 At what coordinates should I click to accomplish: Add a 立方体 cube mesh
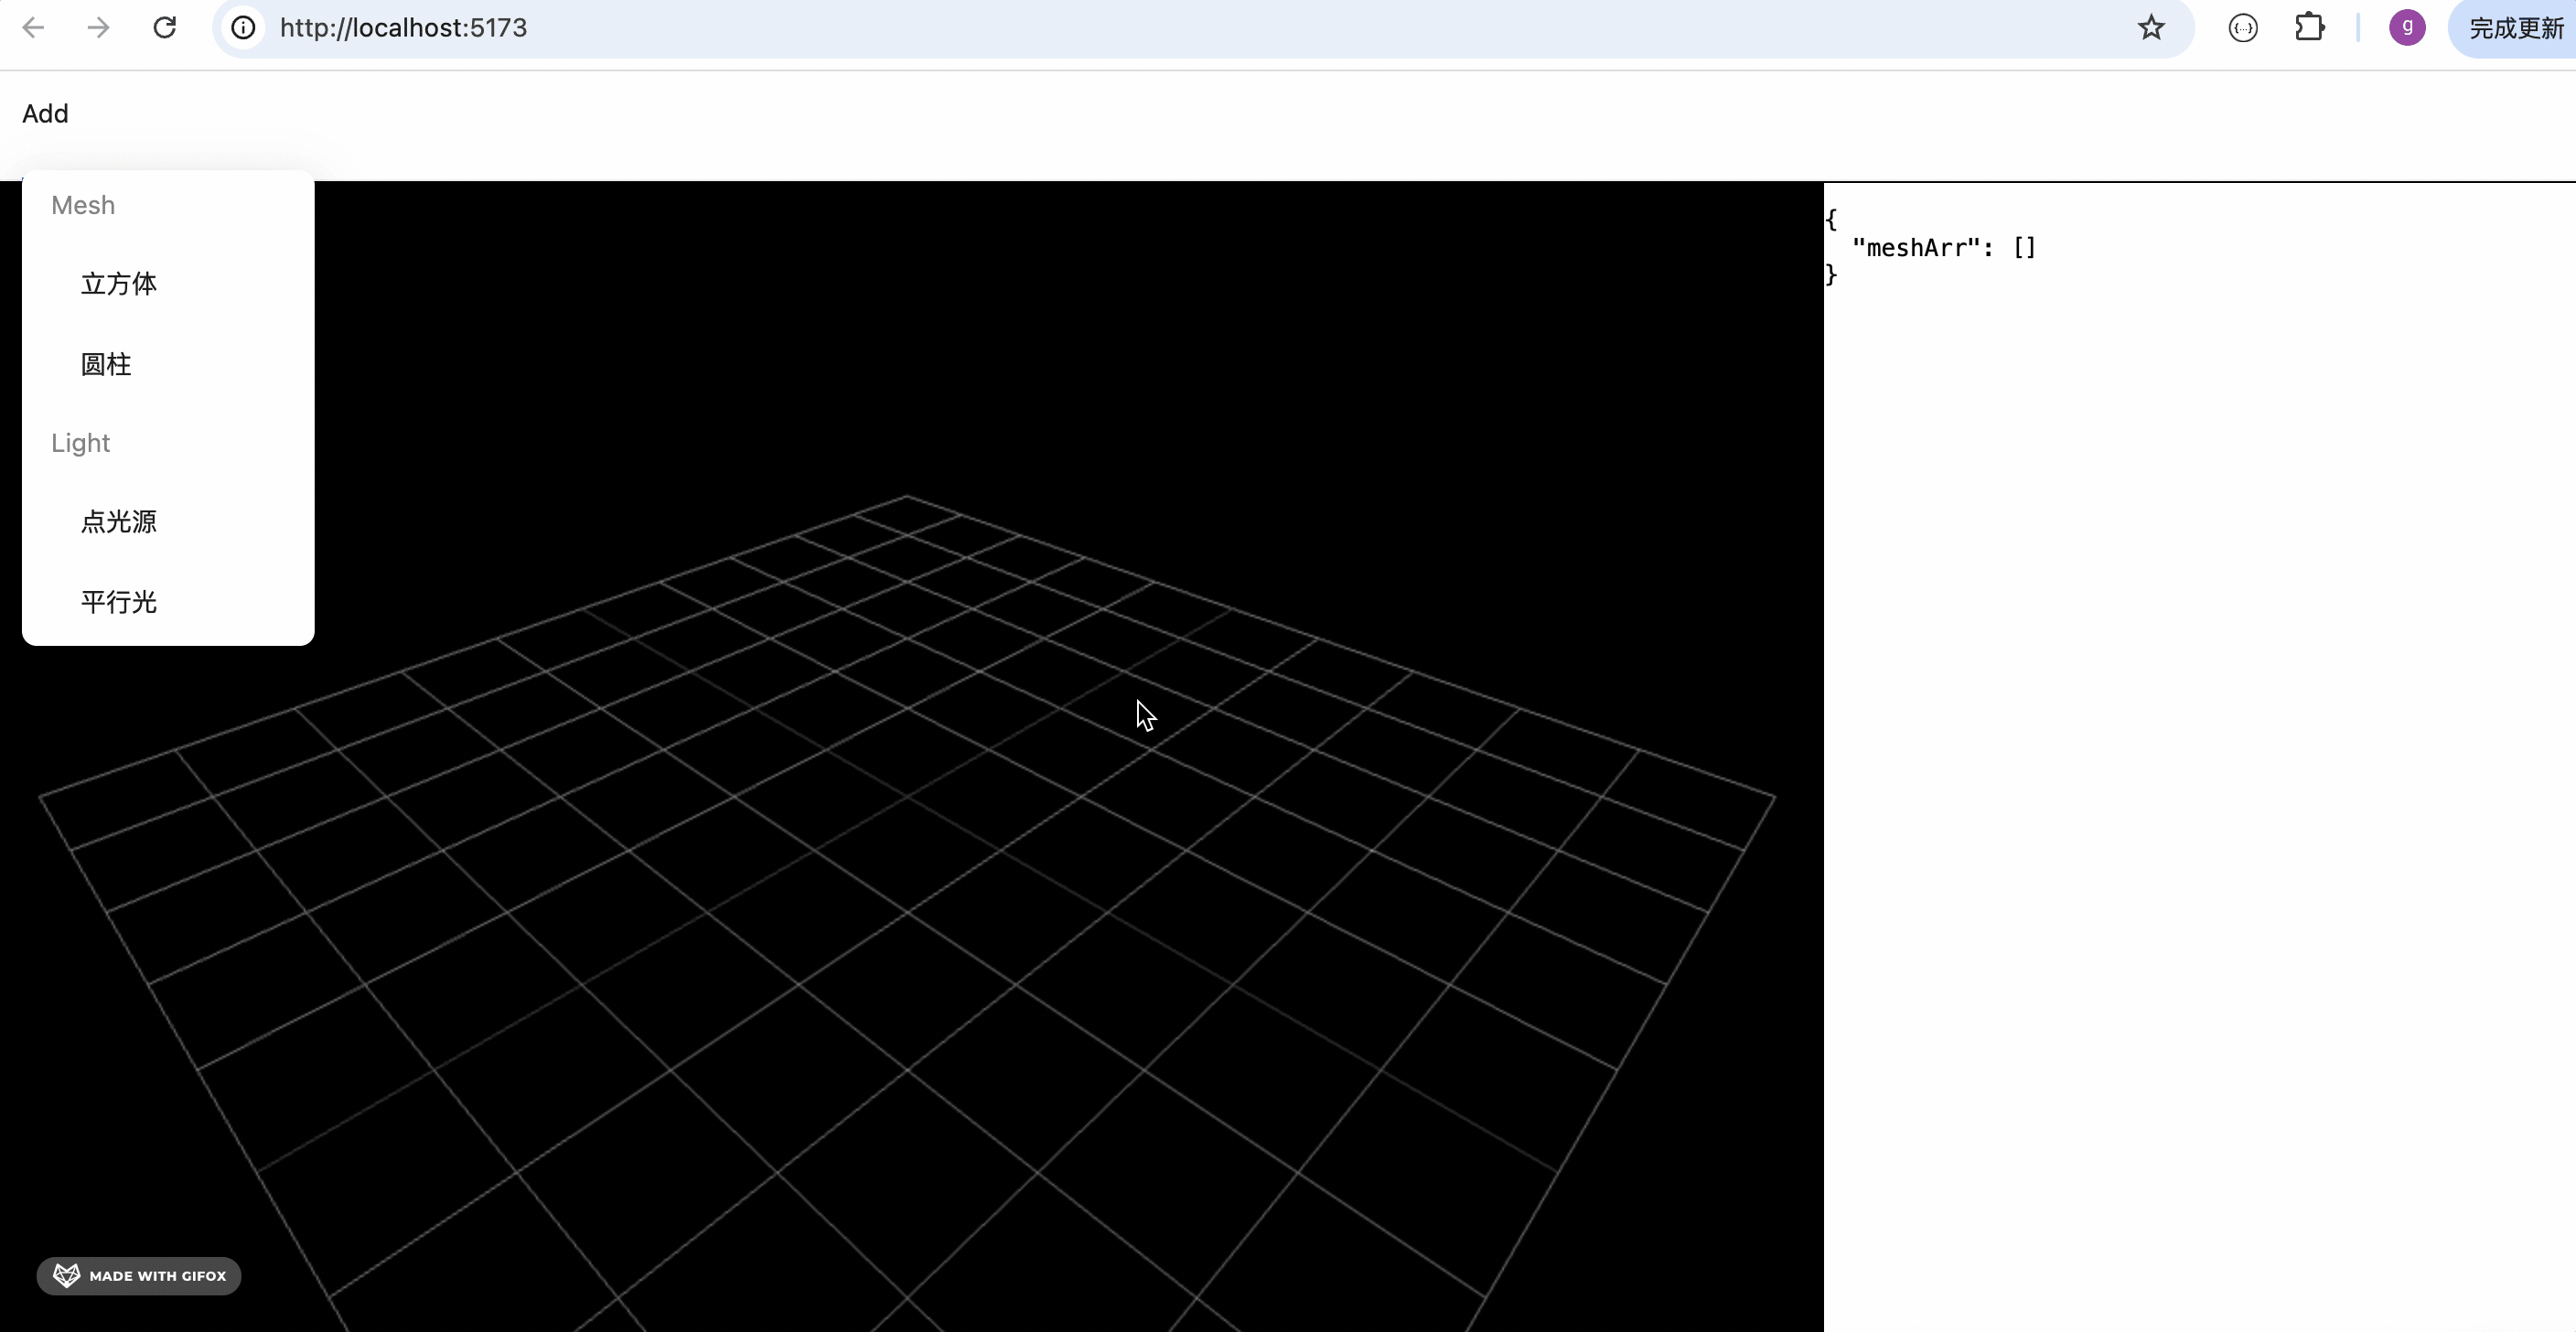[168, 284]
